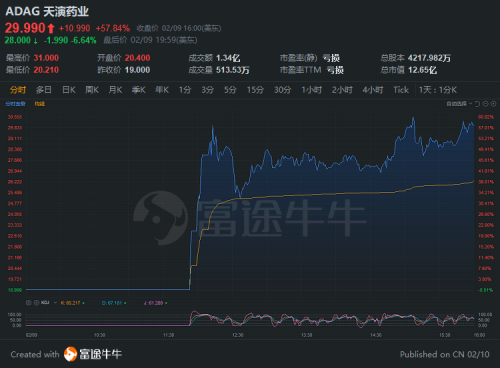Click the 市盈率TTM 亏损 value
The image size is (500, 368).
[335, 70]
